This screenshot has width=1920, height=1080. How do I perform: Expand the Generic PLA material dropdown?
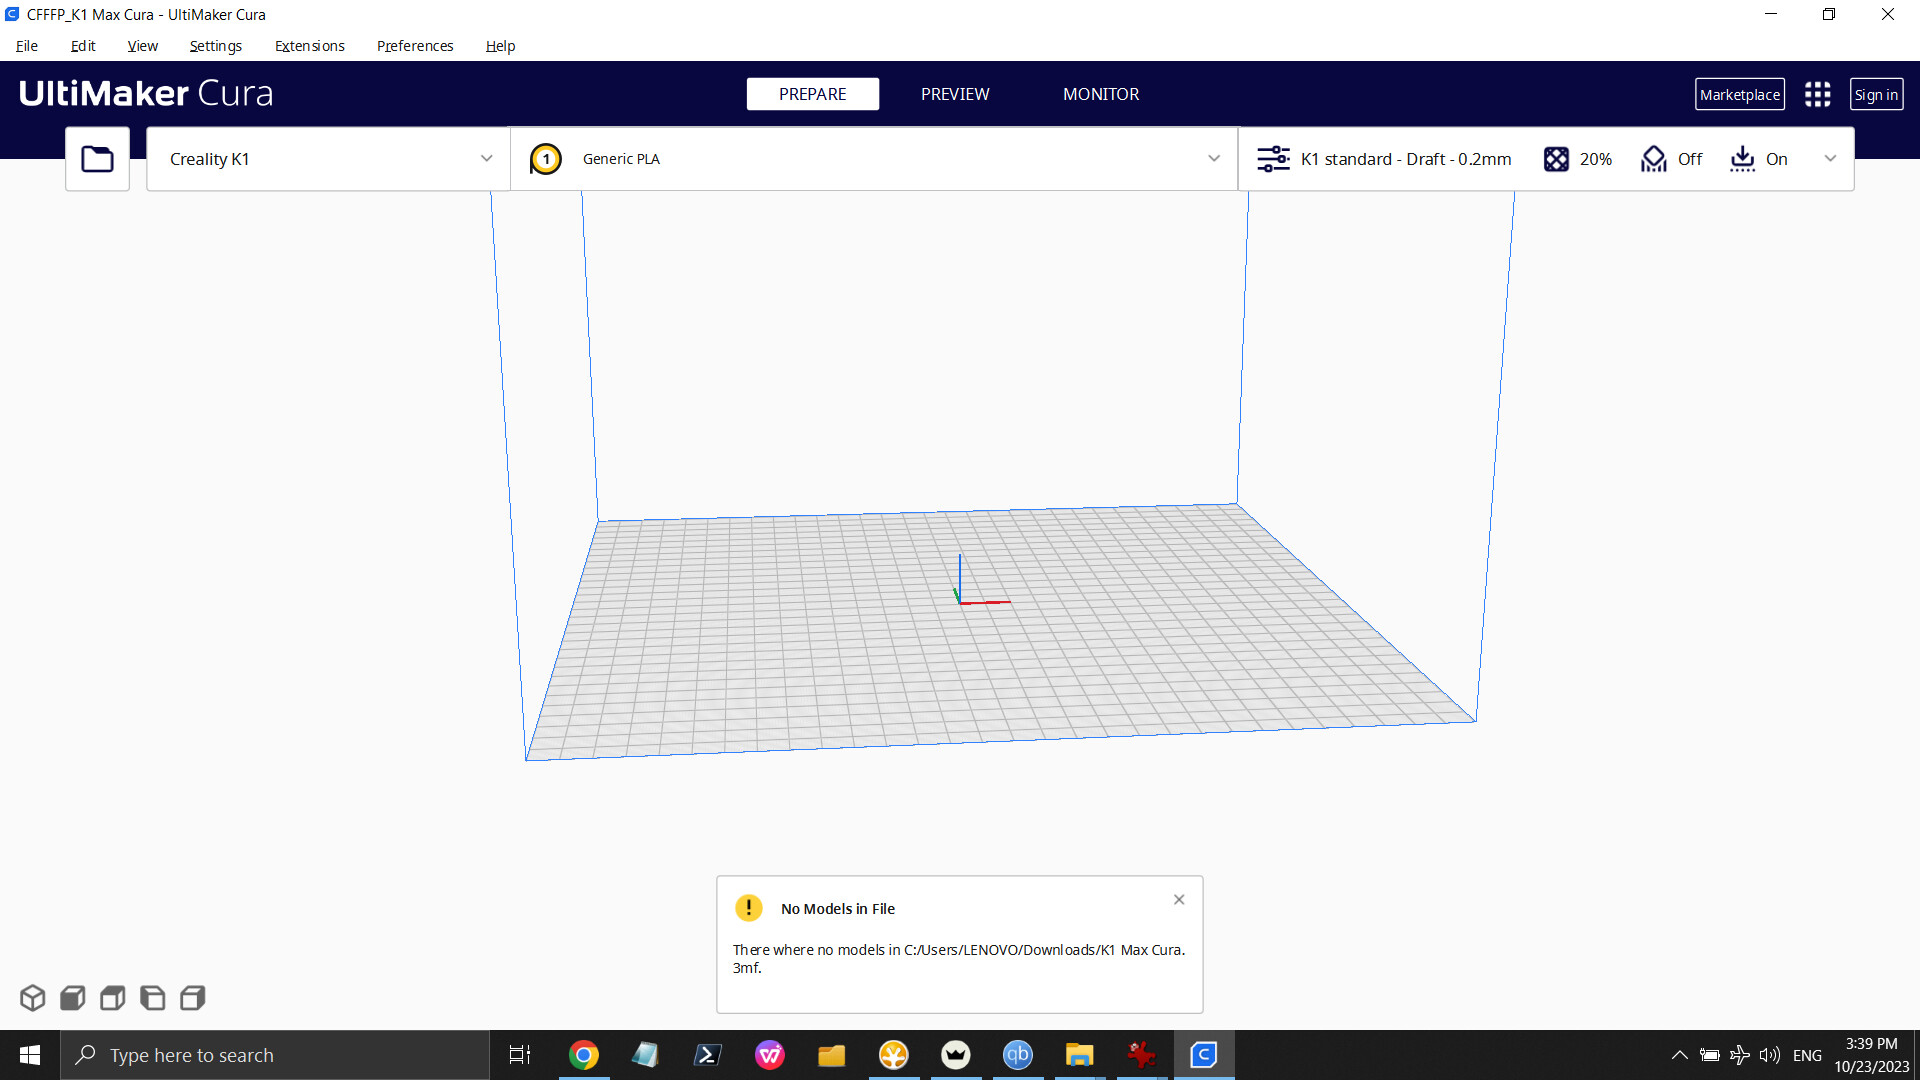[1213, 159]
